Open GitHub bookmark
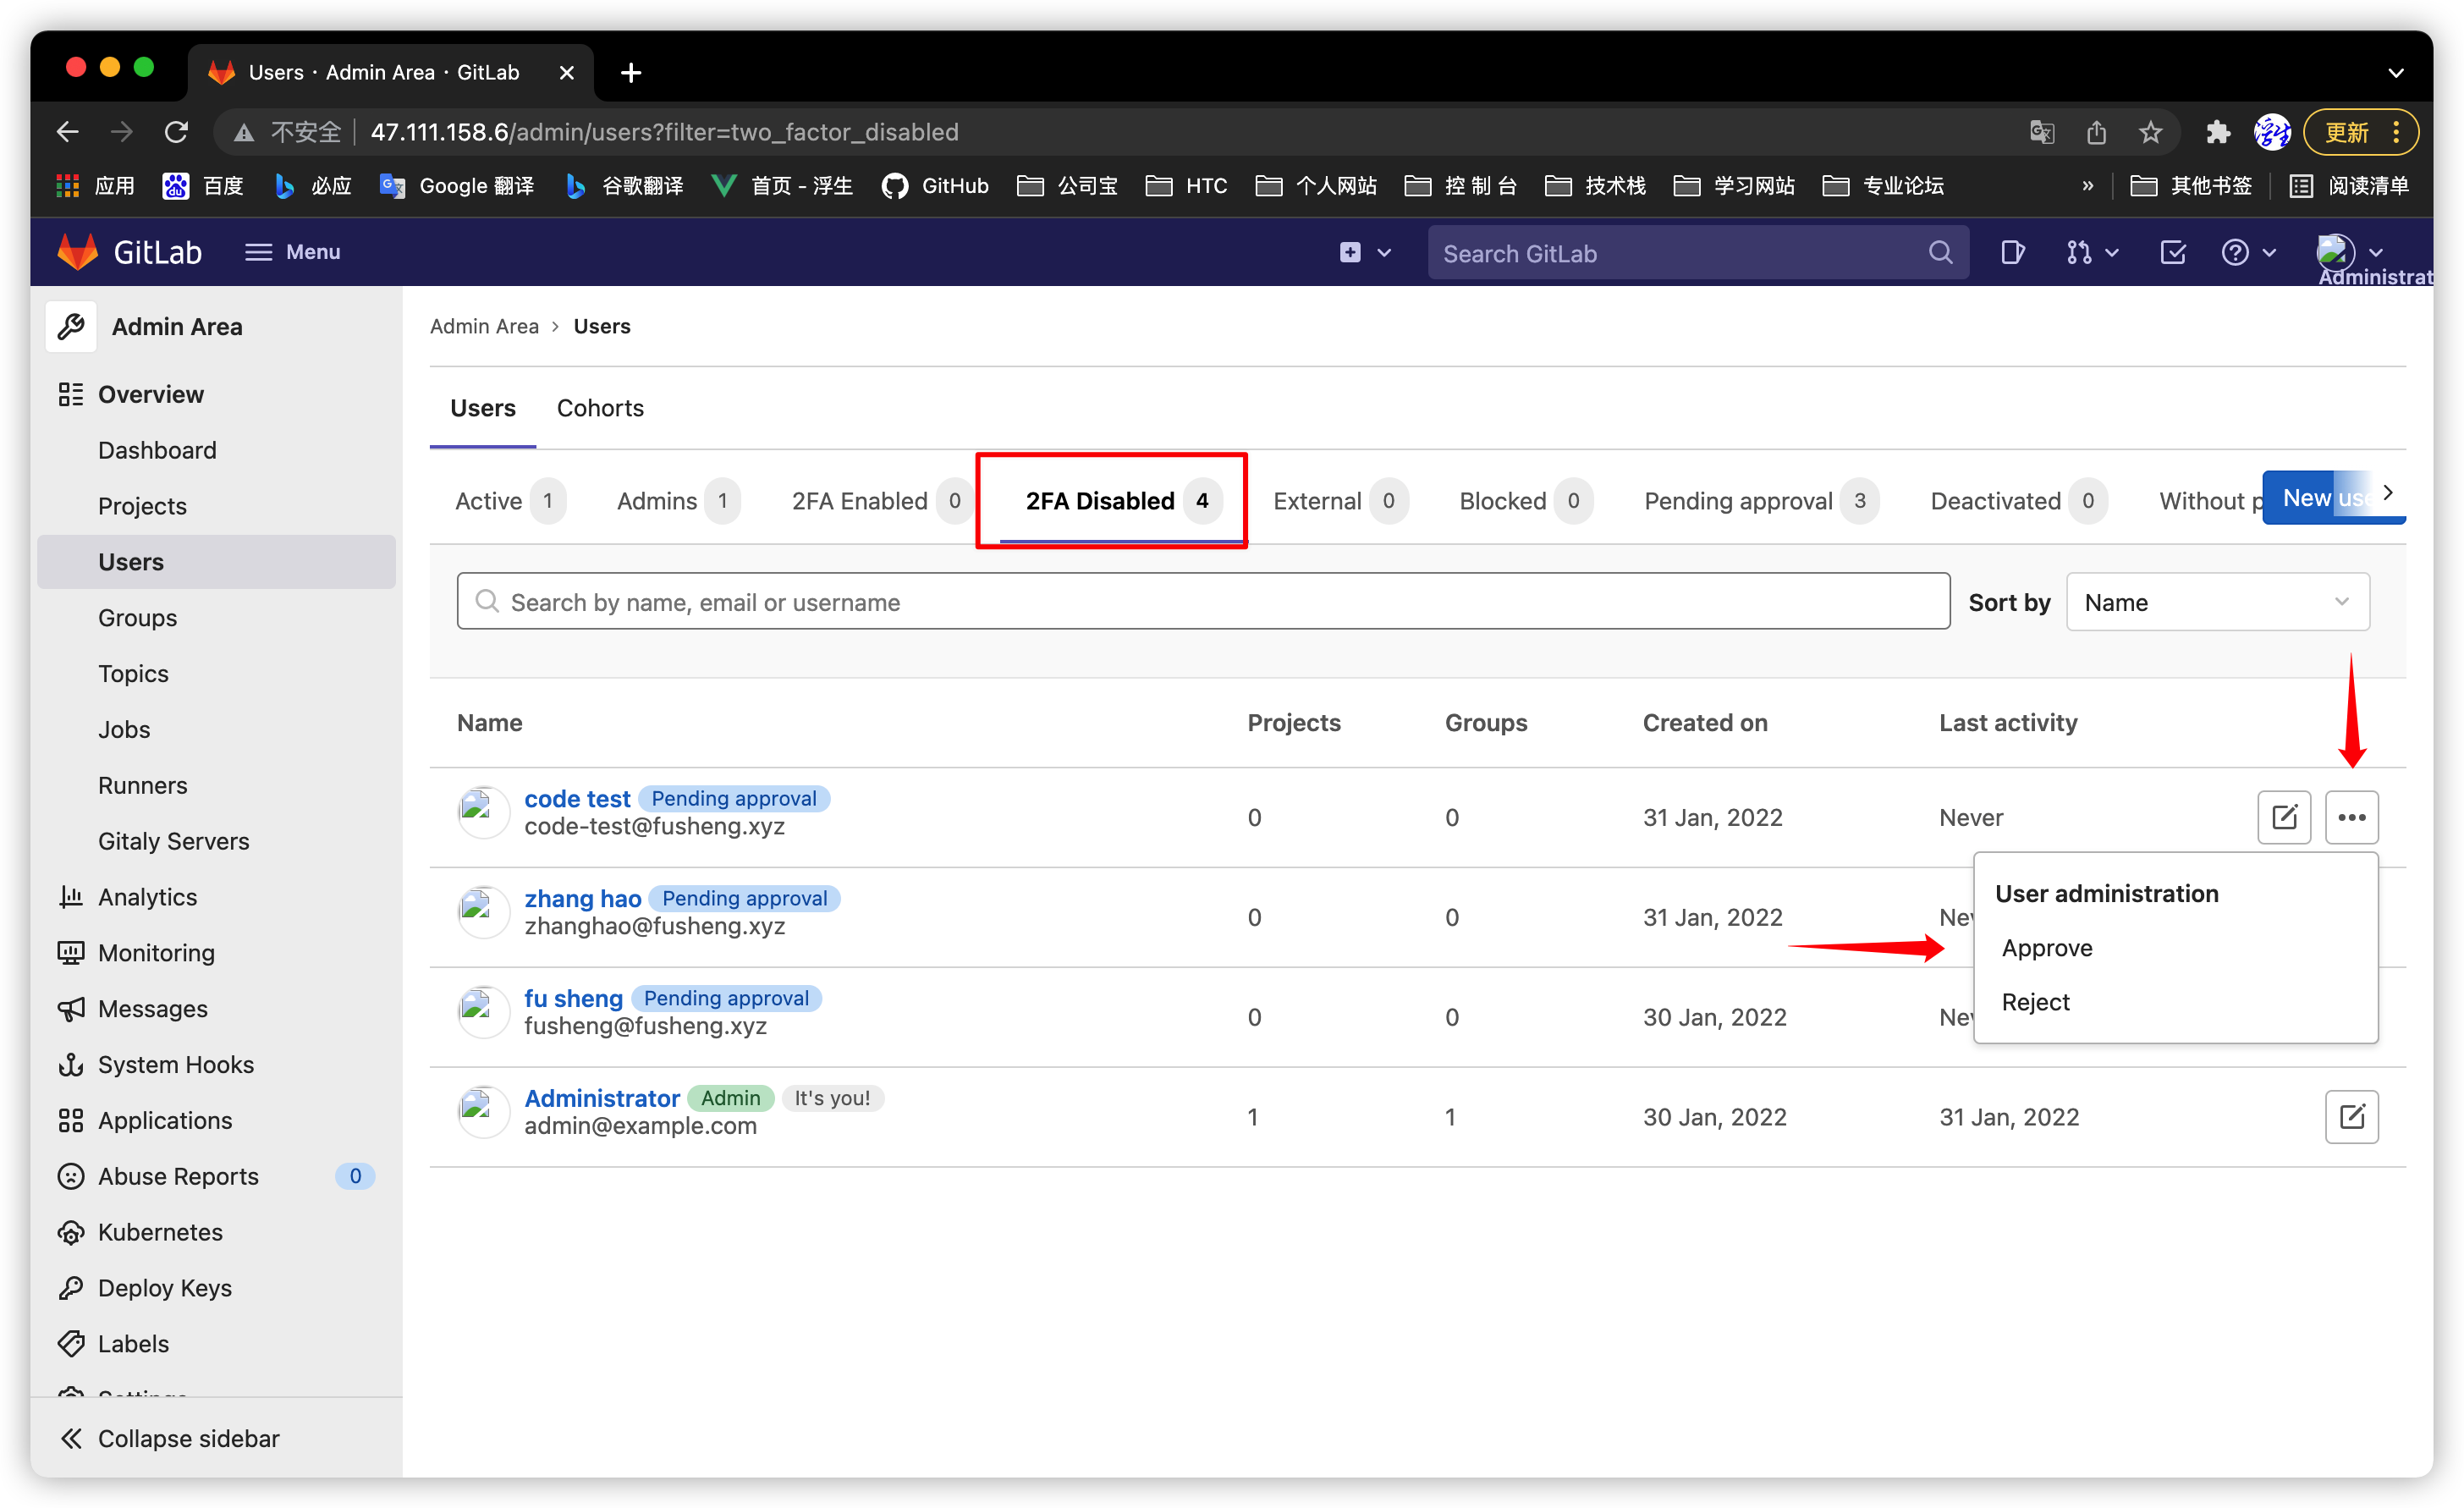This screenshot has height=1508, width=2464. 934,186
